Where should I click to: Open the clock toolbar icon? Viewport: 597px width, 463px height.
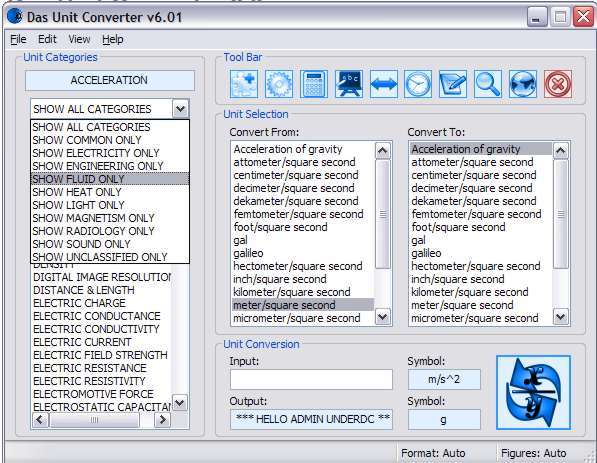[418, 84]
